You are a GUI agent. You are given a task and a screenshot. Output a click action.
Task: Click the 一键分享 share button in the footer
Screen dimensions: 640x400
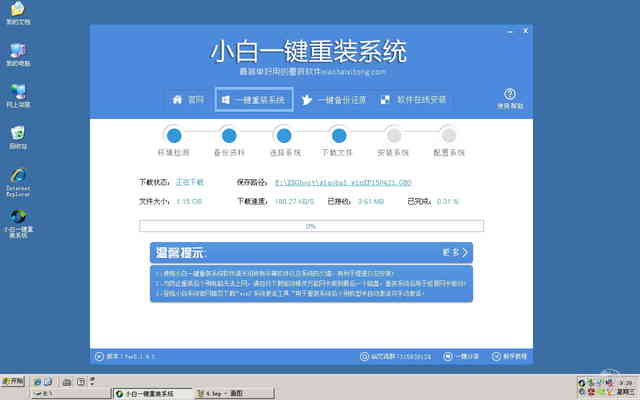pyautogui.click(x=461, y=356)
